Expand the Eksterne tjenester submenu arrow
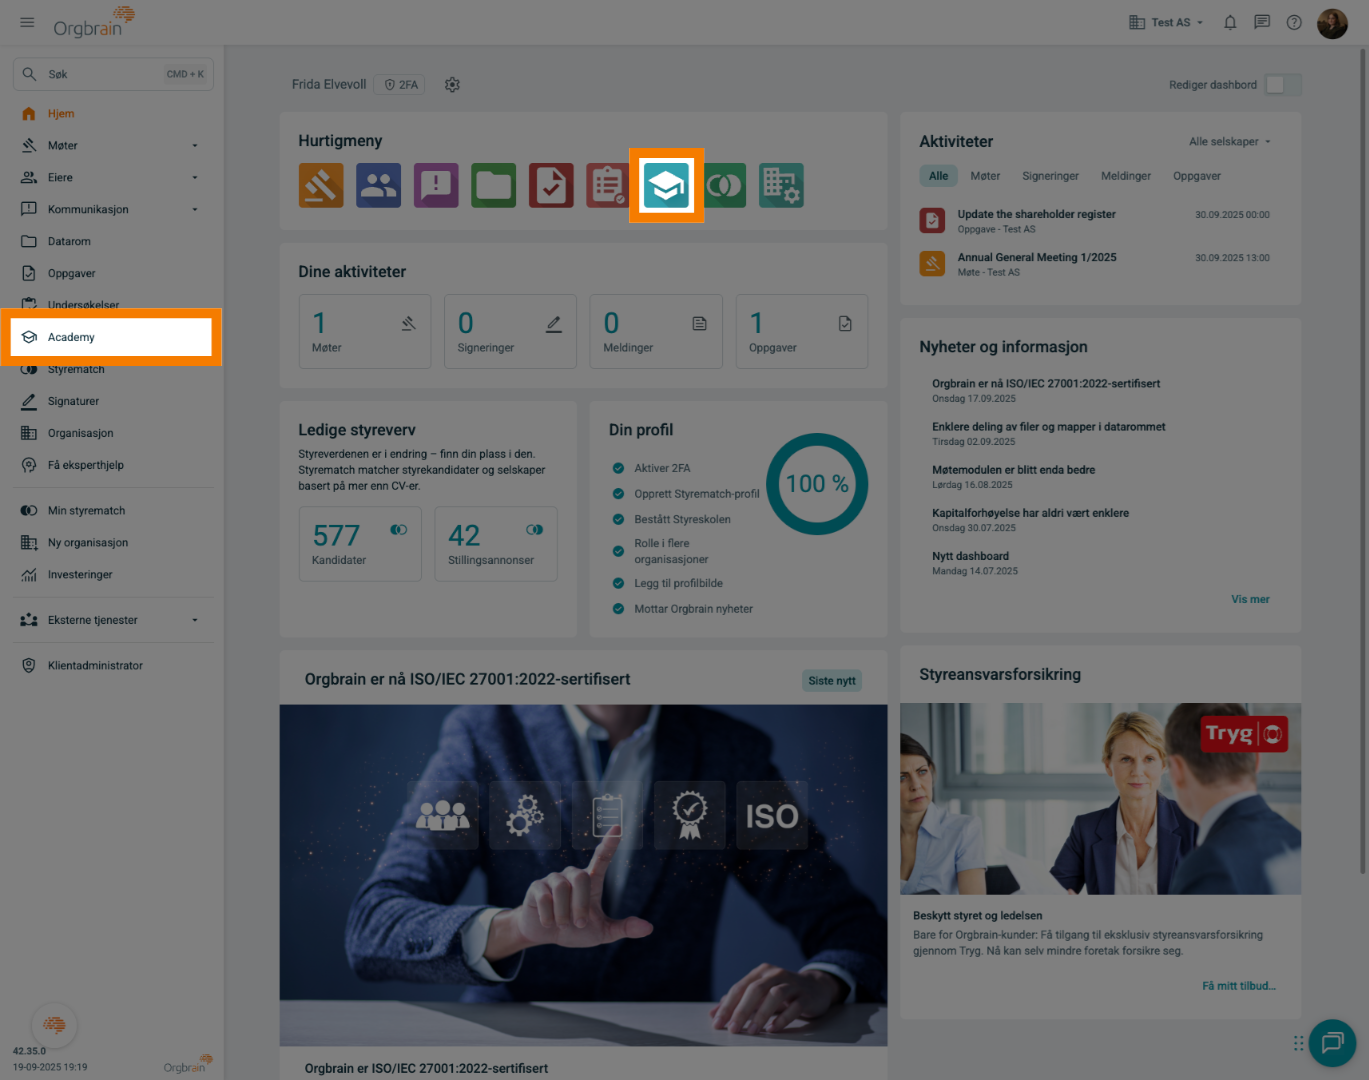 pyautogui.click(x=195, y=620)
